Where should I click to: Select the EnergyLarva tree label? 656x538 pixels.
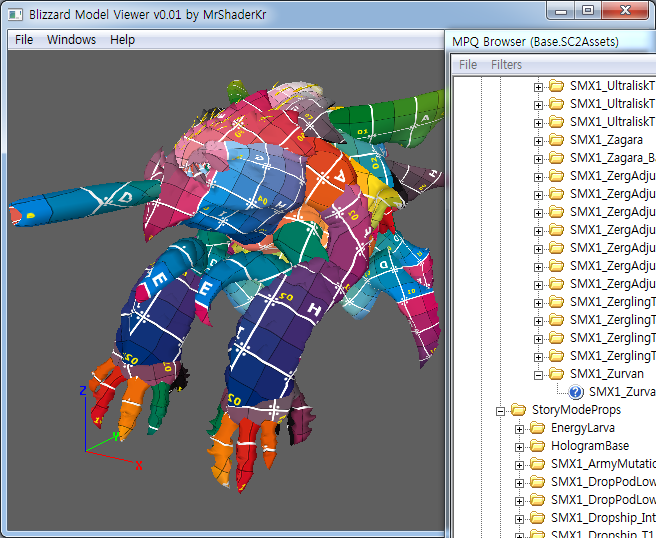coord(583,428)
